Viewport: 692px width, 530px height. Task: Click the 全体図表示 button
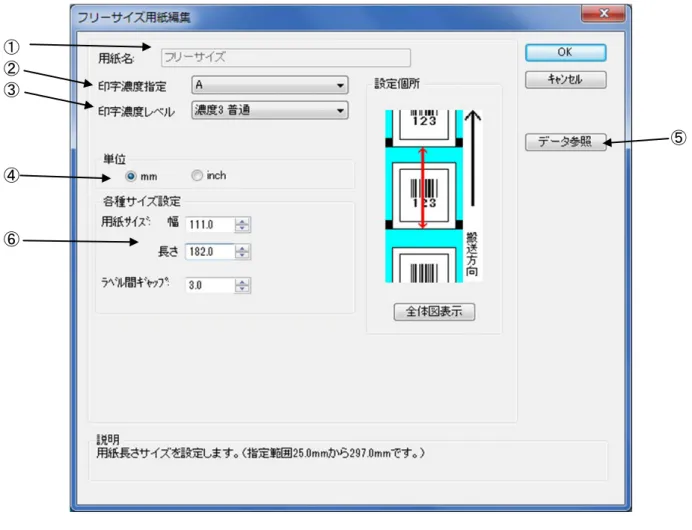[x=434, y=312]
